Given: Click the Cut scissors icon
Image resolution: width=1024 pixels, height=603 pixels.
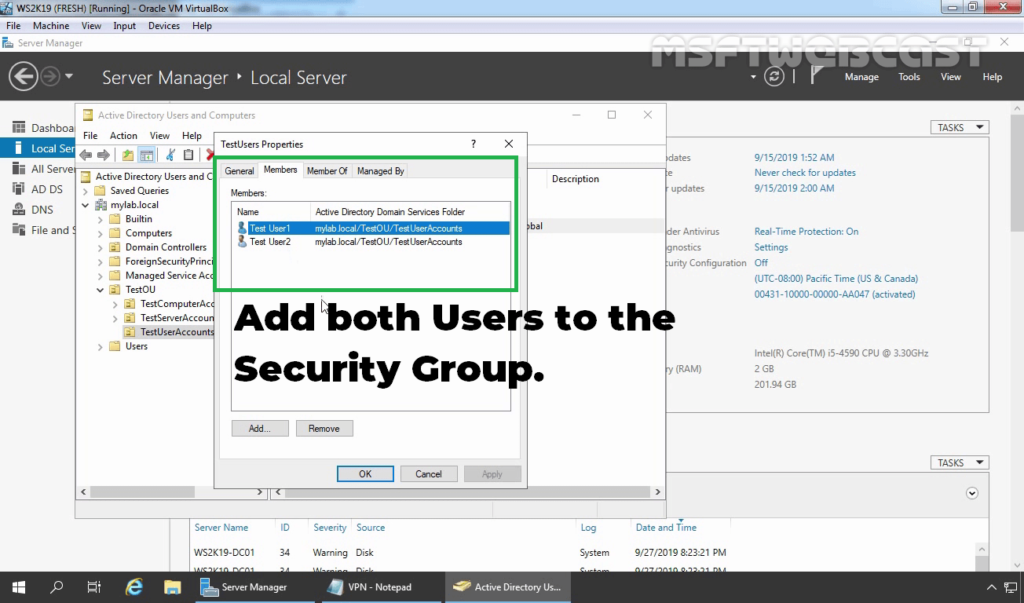Looking at the screenshot, I should pyautogui.click(x=170, y=155).
